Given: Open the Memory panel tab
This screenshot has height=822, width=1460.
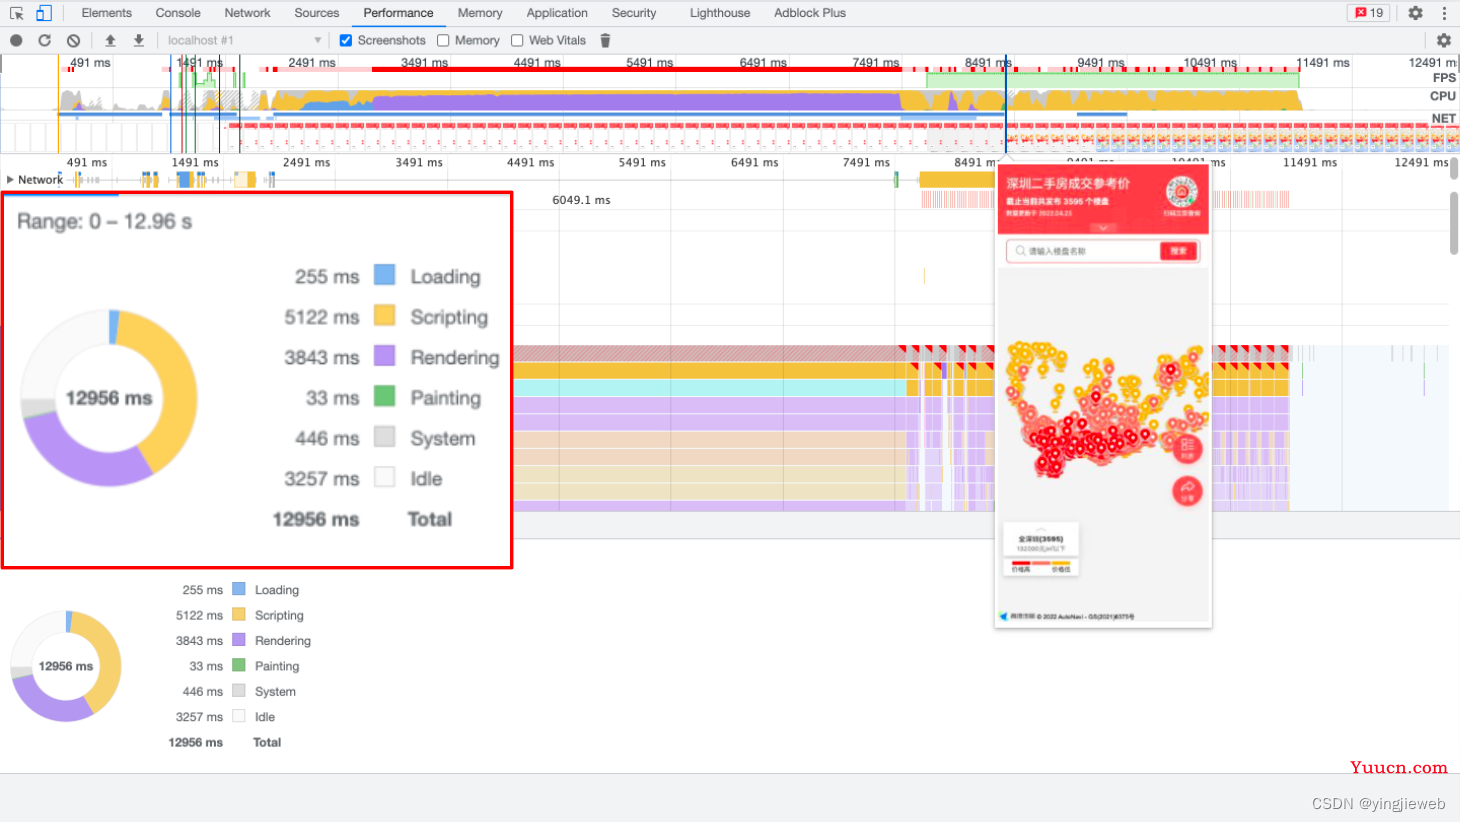Looking at the screenshot, I should (480, 13).
